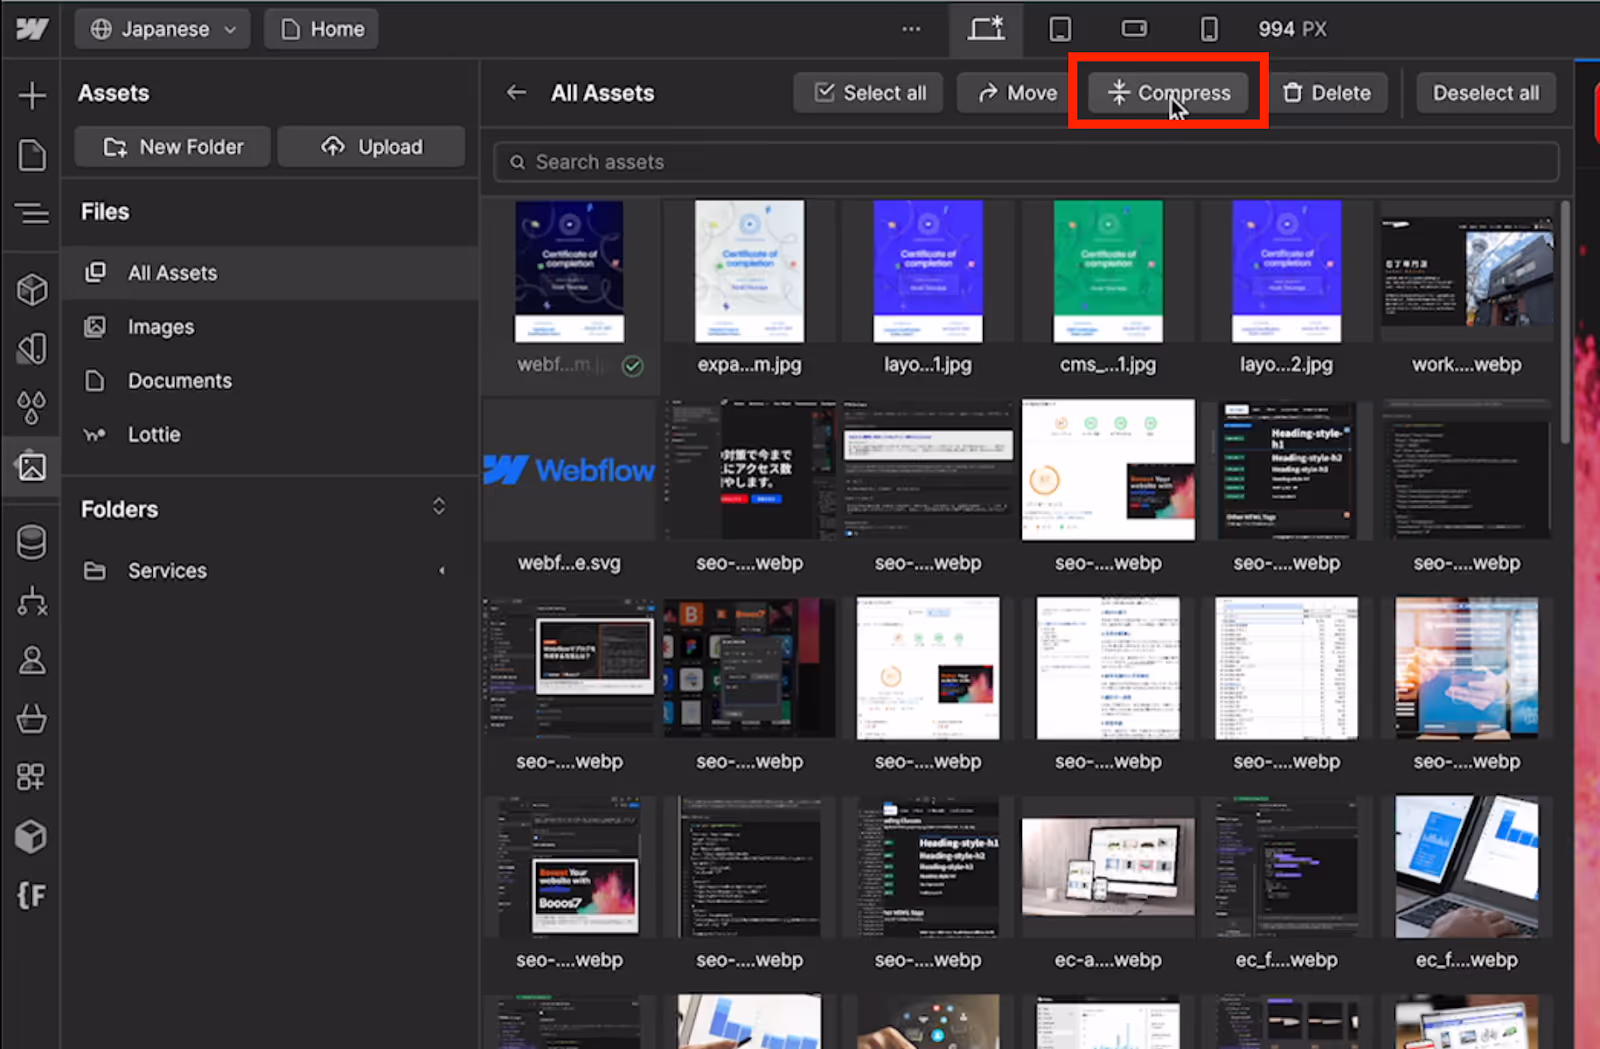The height and width of the screenshot is (1049, 1600).
Task: Click Select all button
Action: pyautogui.click(x=868, y=93)
